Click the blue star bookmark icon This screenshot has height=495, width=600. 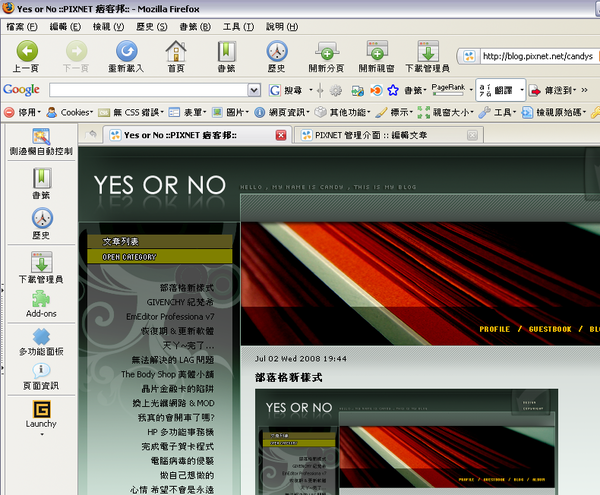393,90
